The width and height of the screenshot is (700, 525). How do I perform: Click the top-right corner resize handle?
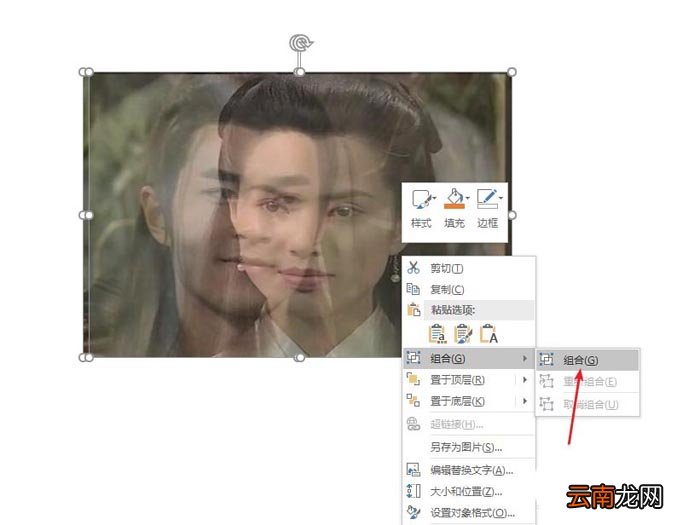[512, 72]
